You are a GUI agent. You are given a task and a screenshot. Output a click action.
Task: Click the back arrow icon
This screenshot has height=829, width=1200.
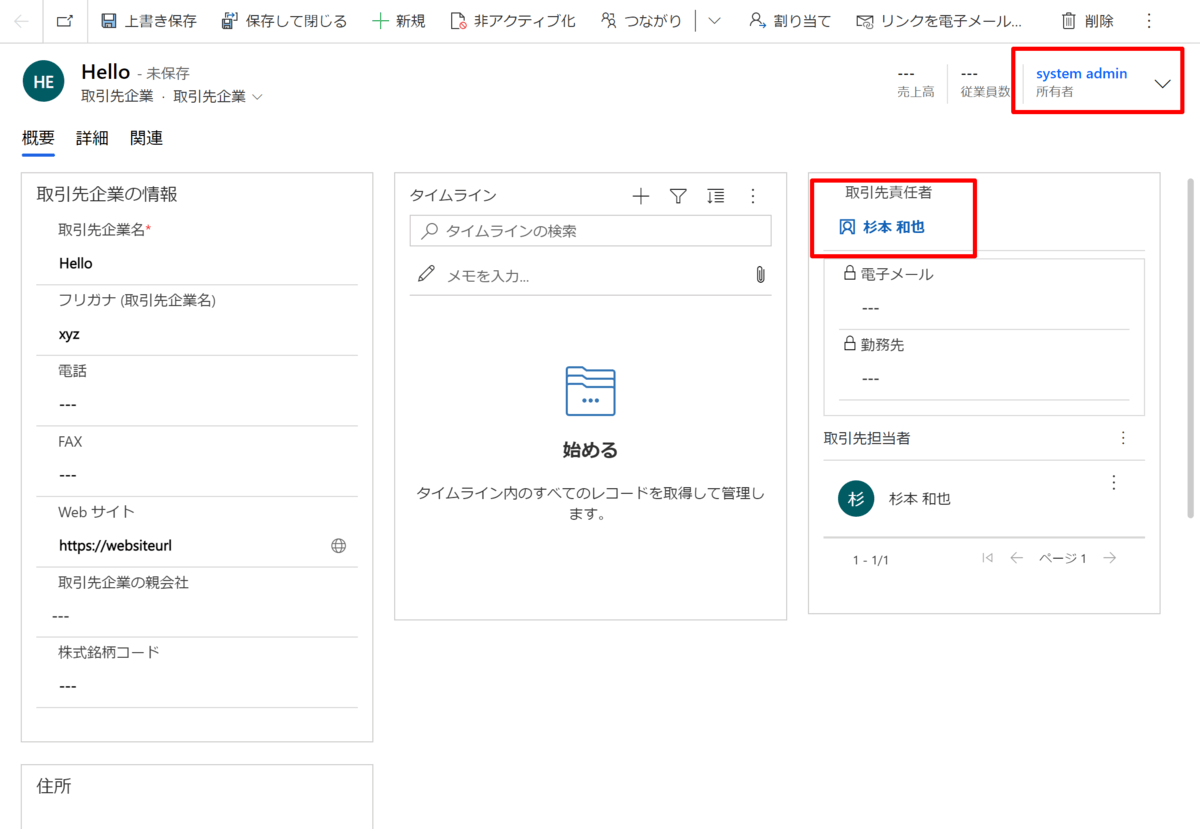click(x=22, y=21)
